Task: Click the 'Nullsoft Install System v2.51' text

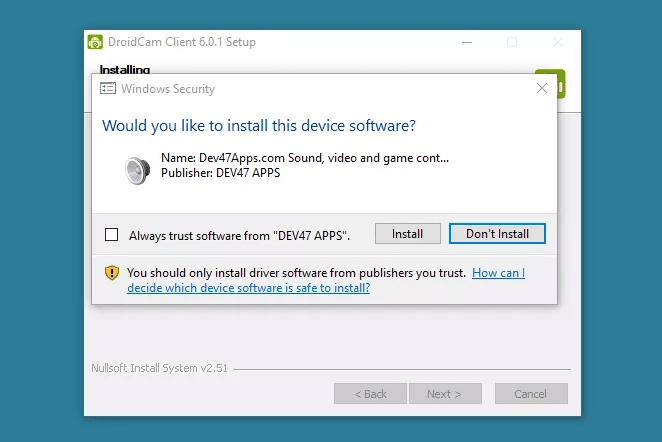Action: point(159,368)
